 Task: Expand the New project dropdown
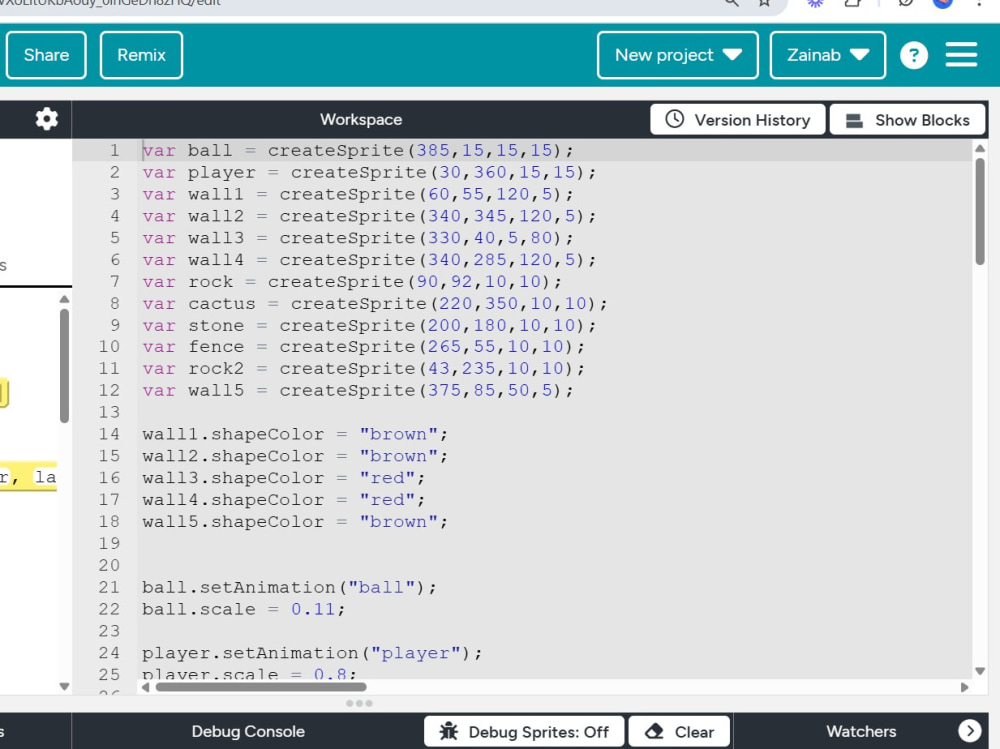click(x=678, y=55)
